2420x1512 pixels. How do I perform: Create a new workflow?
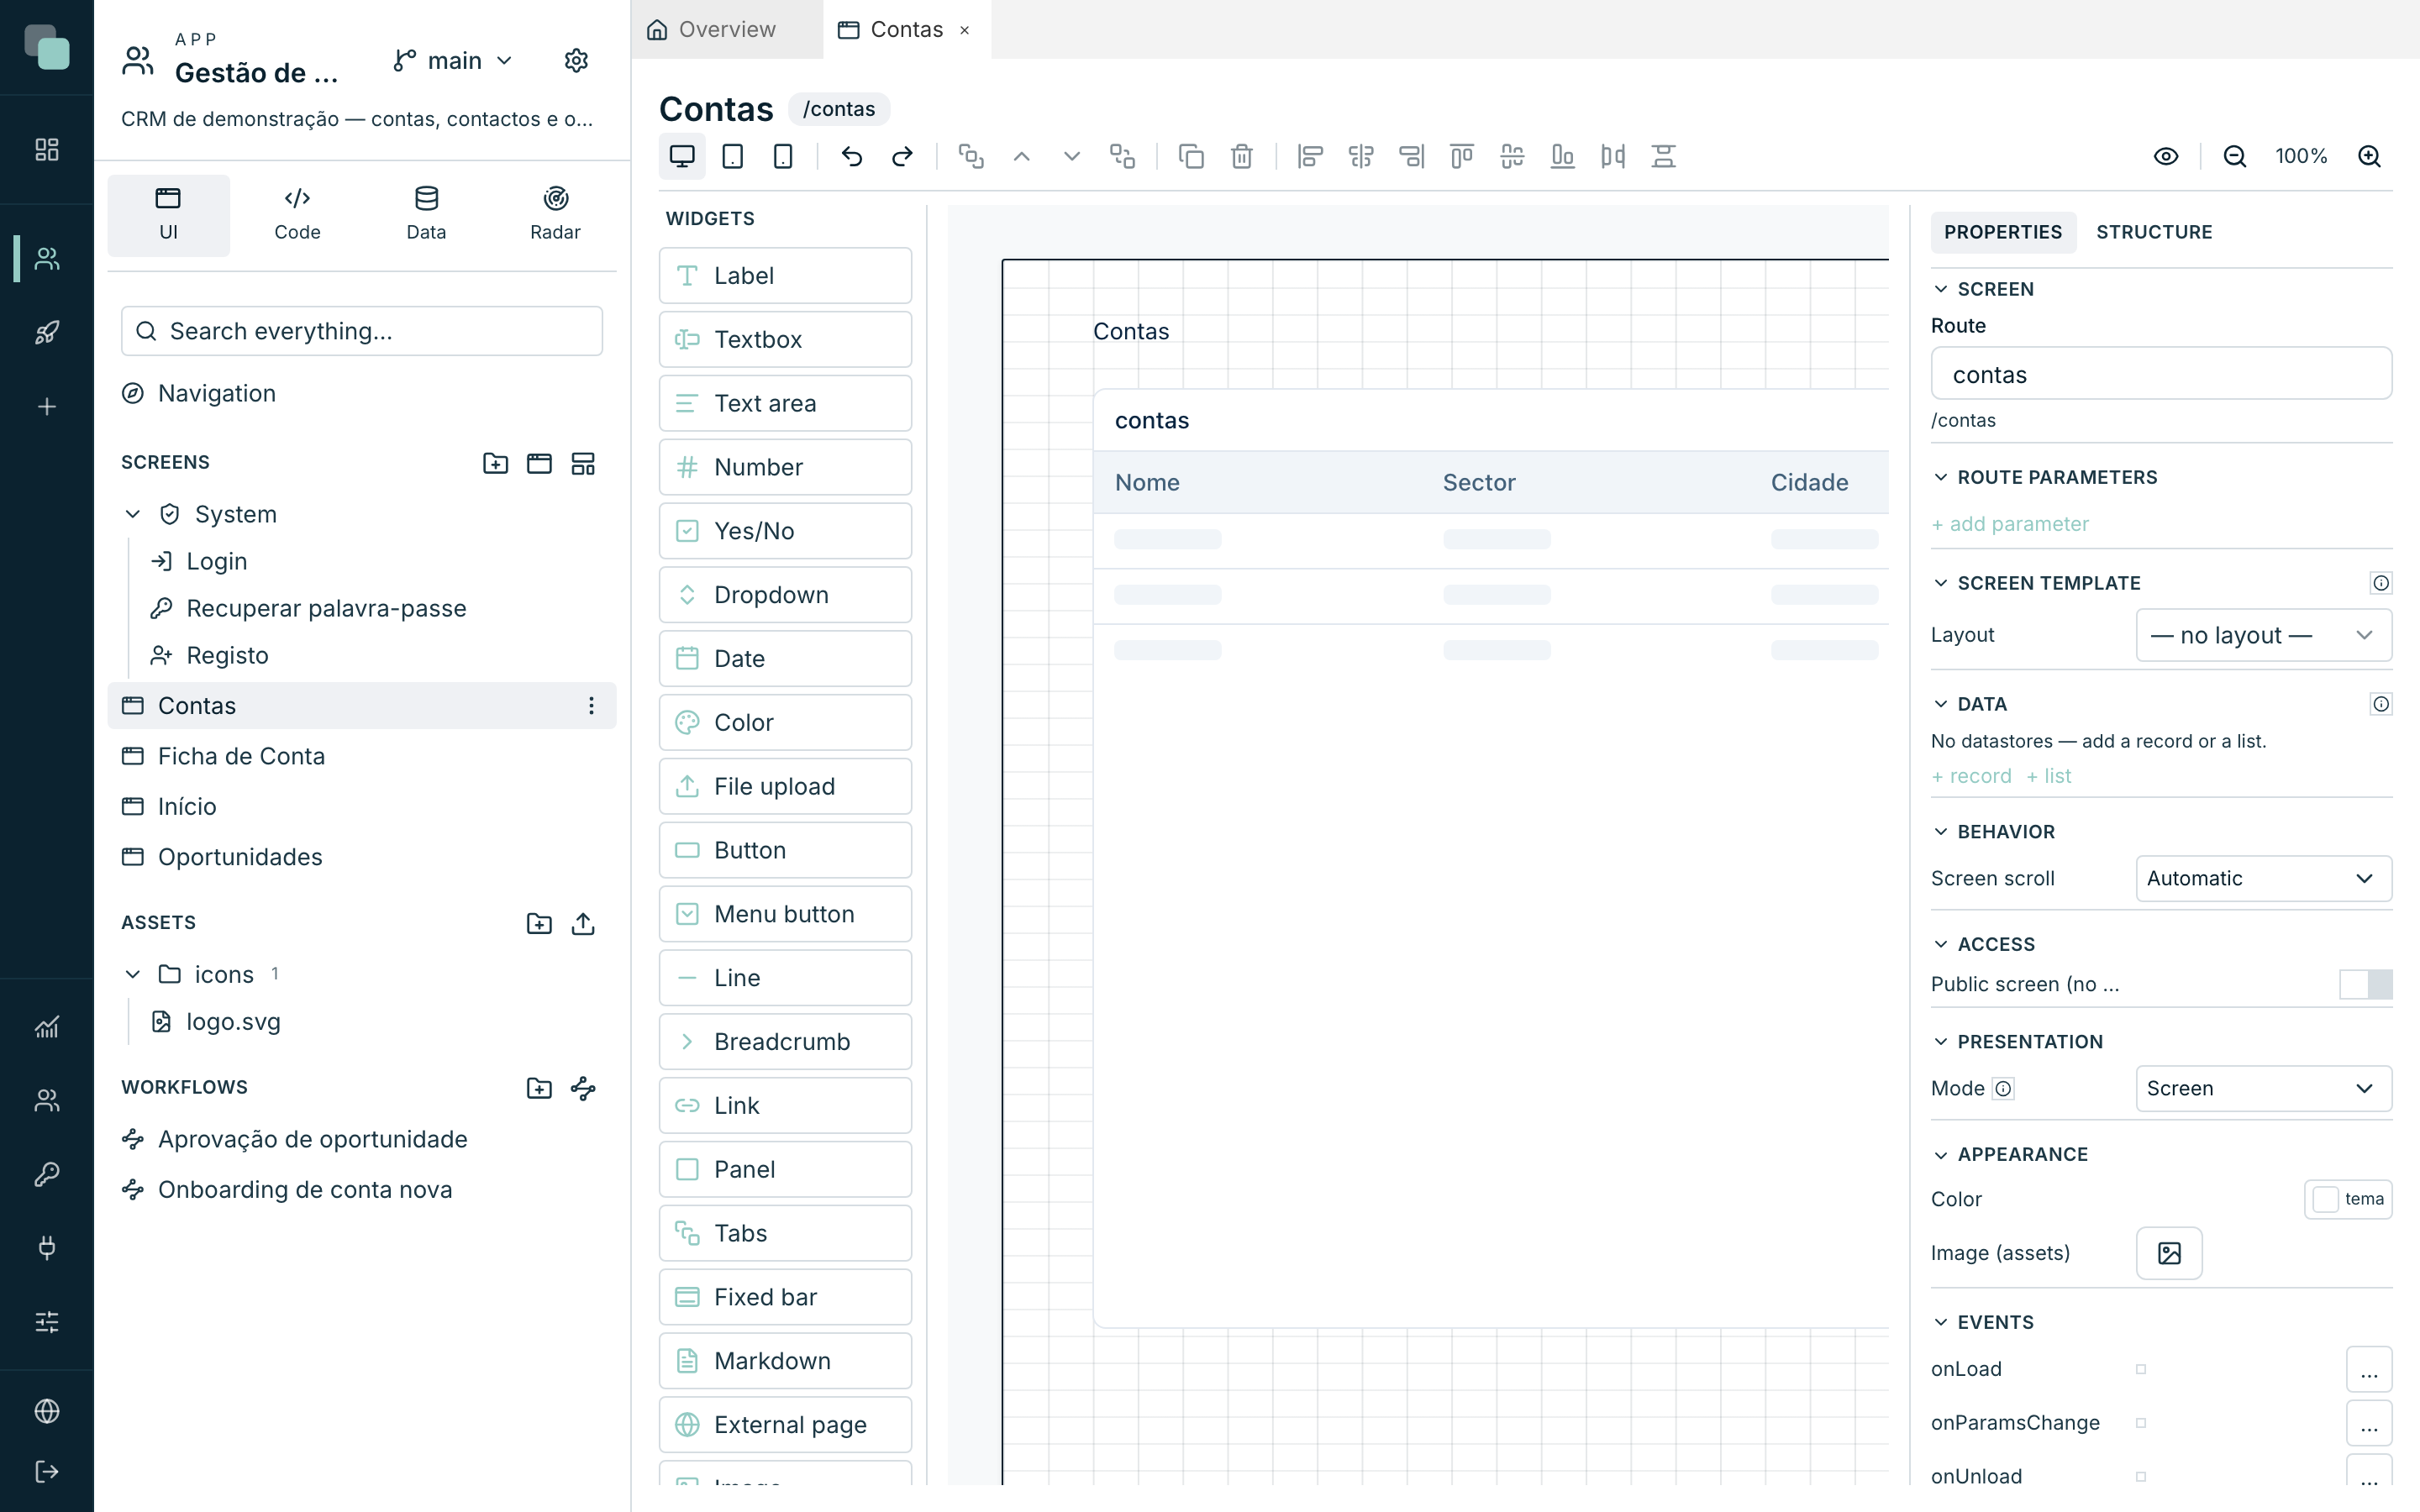(x=583, y=1088)
